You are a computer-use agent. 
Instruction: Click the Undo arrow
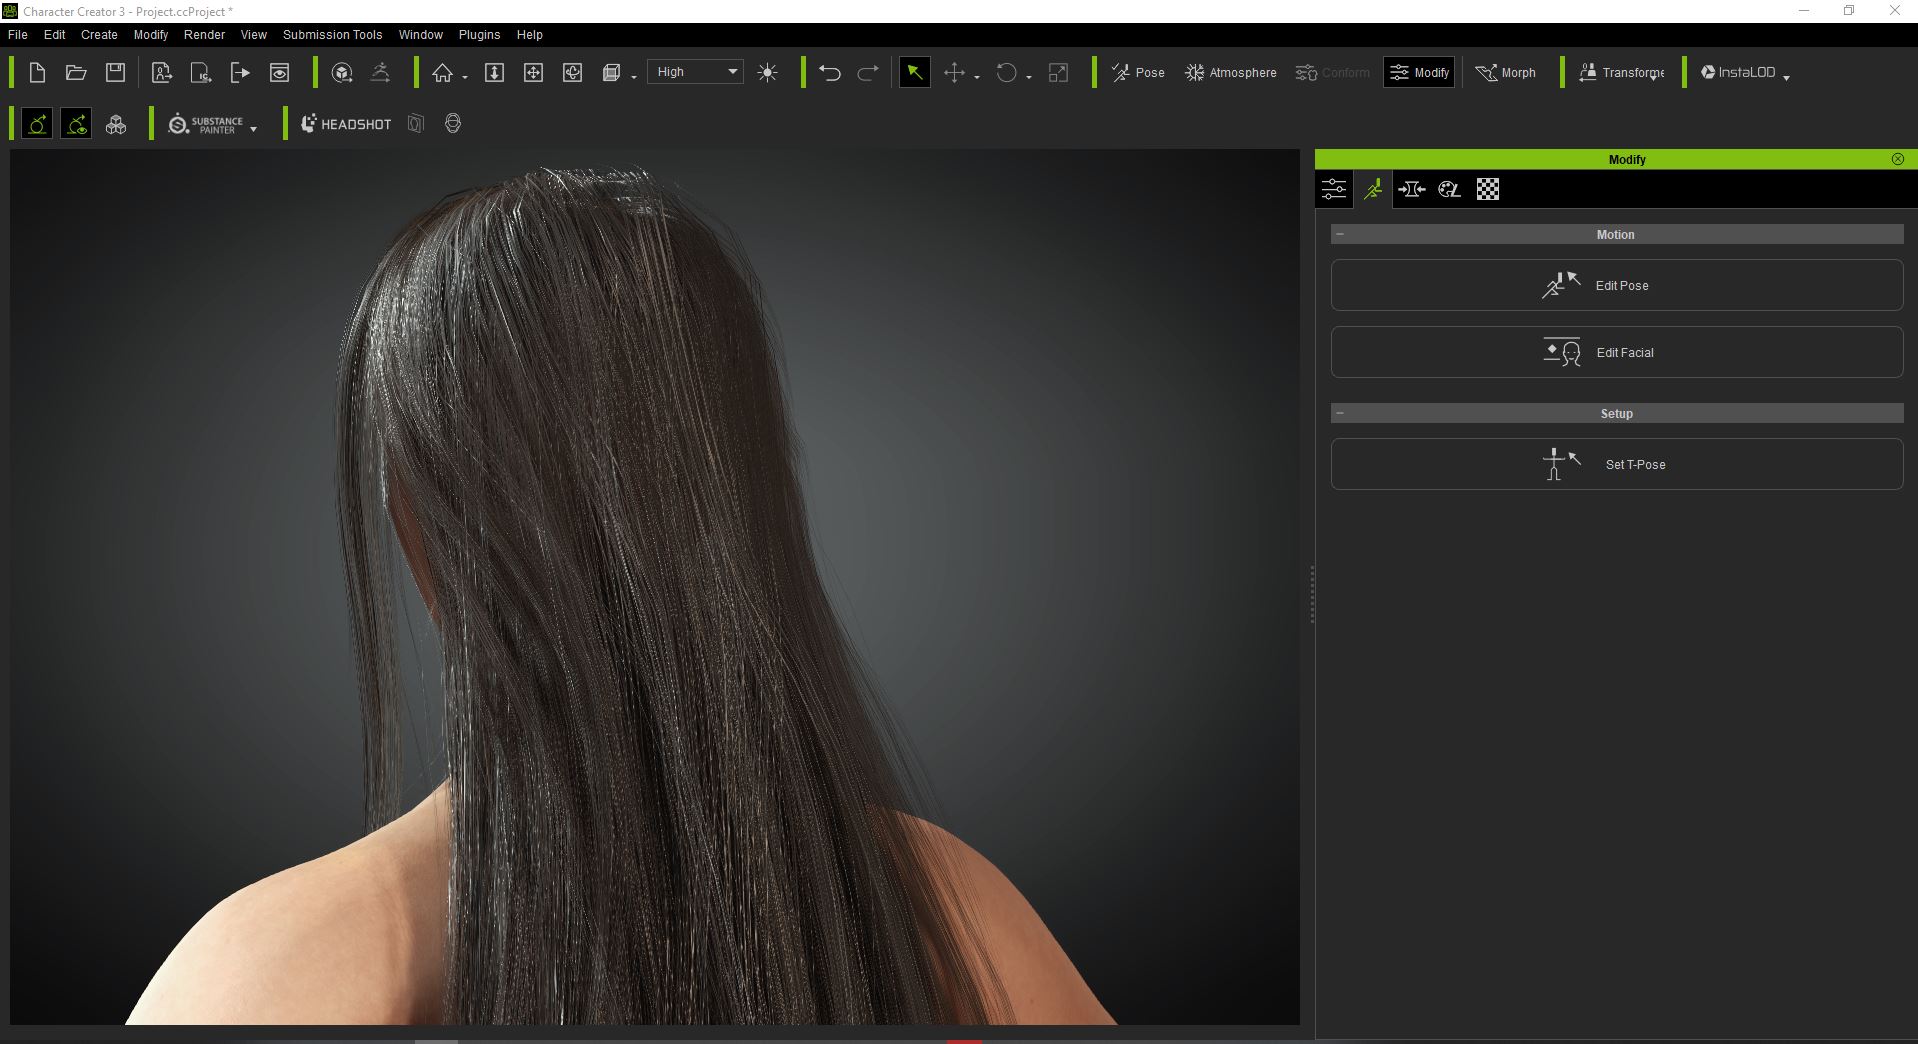click(830, 72)
